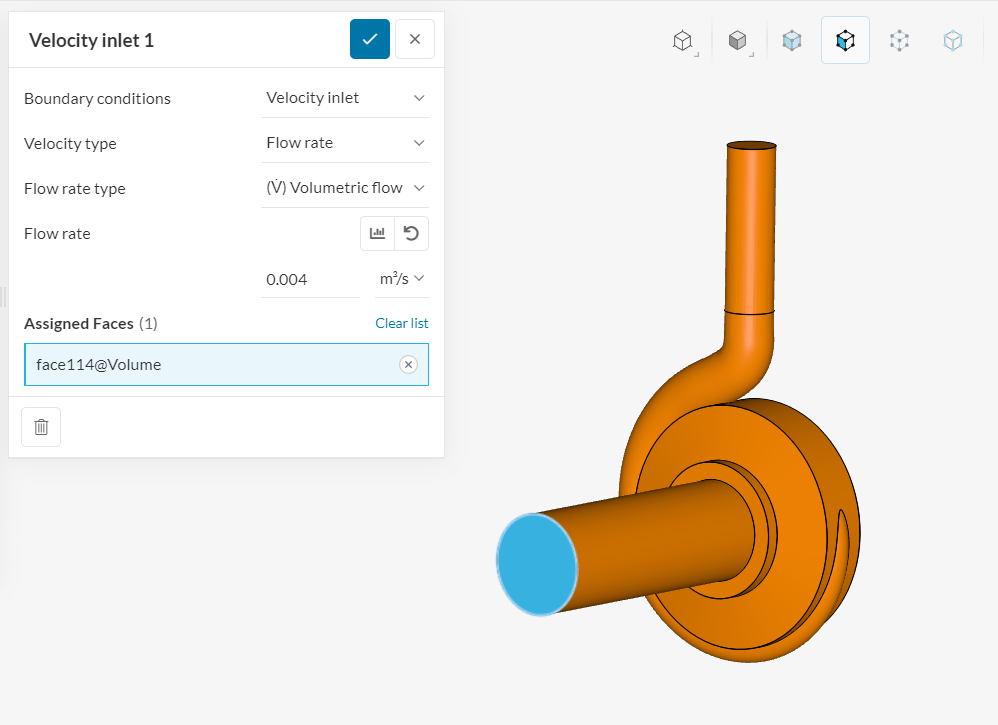This screenshot has height=725, width=998.
Task: Confirm Velocity inlet 1 with checkmark button
Action: click(x=369, y=39)
